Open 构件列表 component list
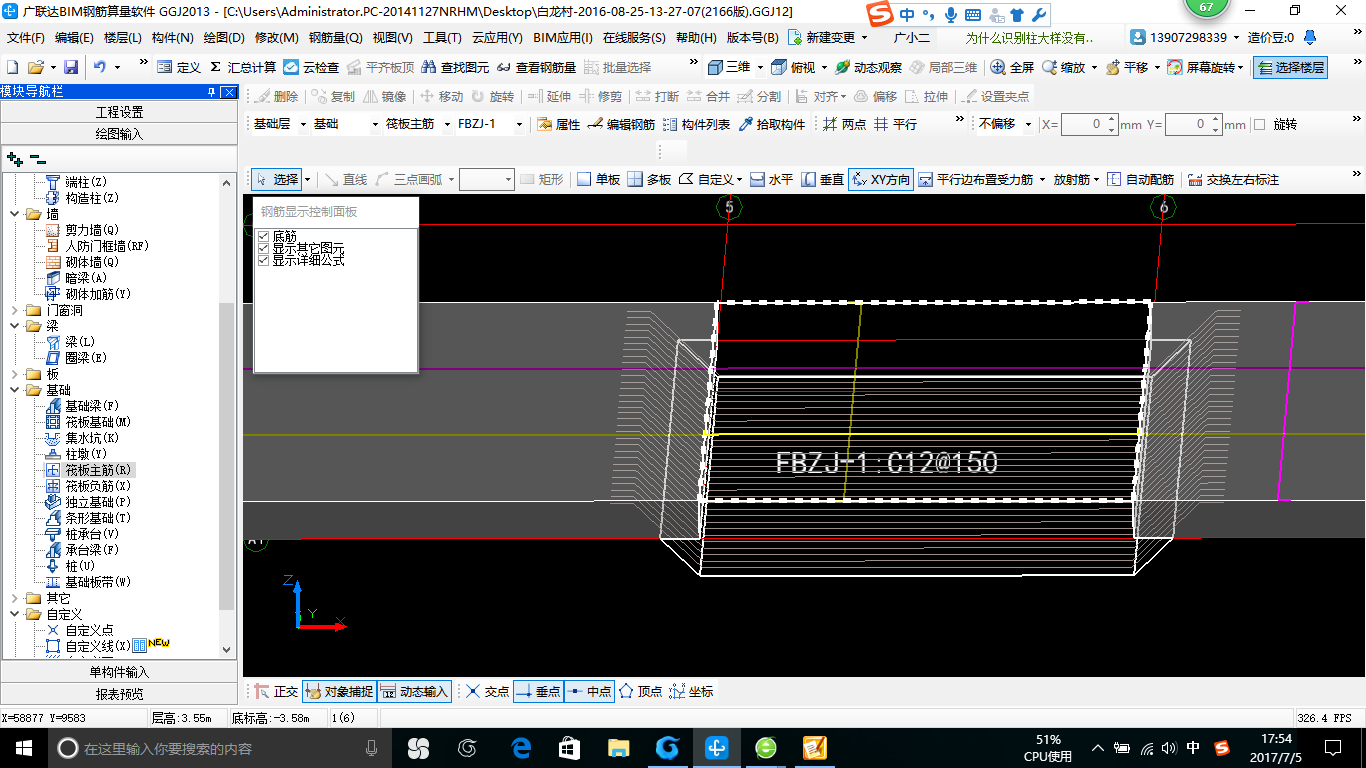The width and height of the screenshot is (1366, 768). tap(696, 124)
